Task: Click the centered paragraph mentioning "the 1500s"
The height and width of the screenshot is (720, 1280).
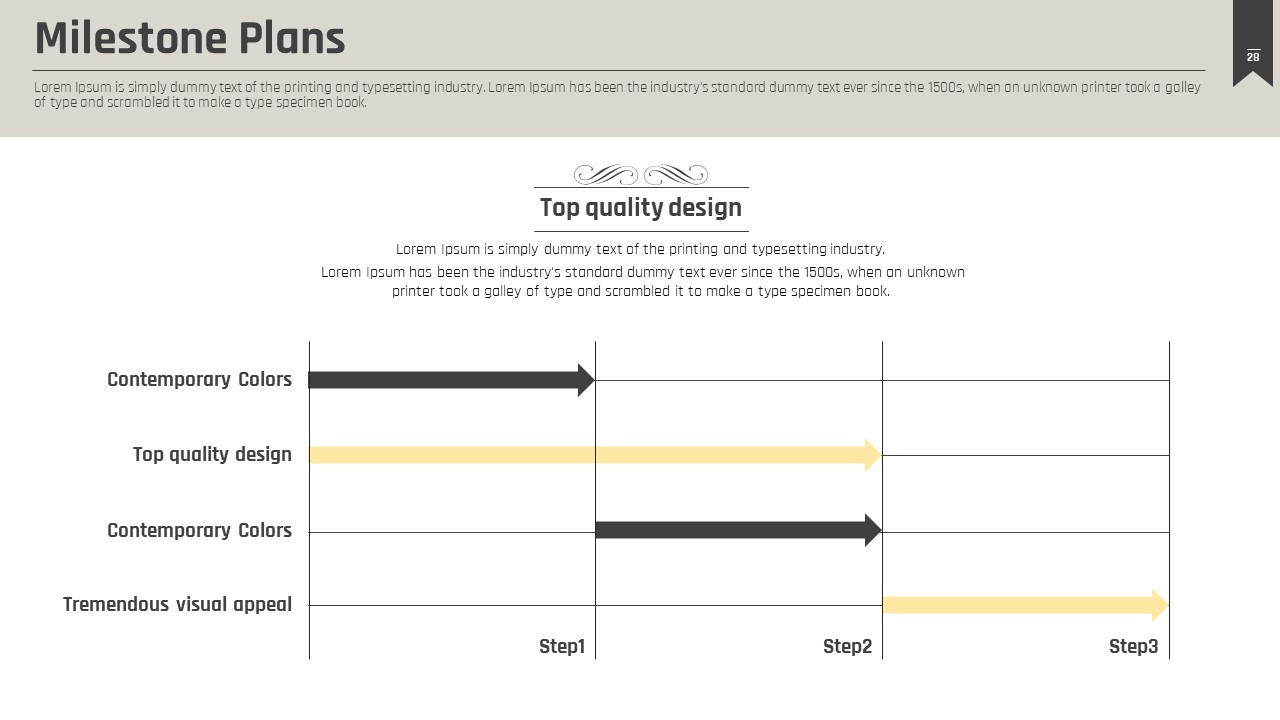Action: (642, 281)
